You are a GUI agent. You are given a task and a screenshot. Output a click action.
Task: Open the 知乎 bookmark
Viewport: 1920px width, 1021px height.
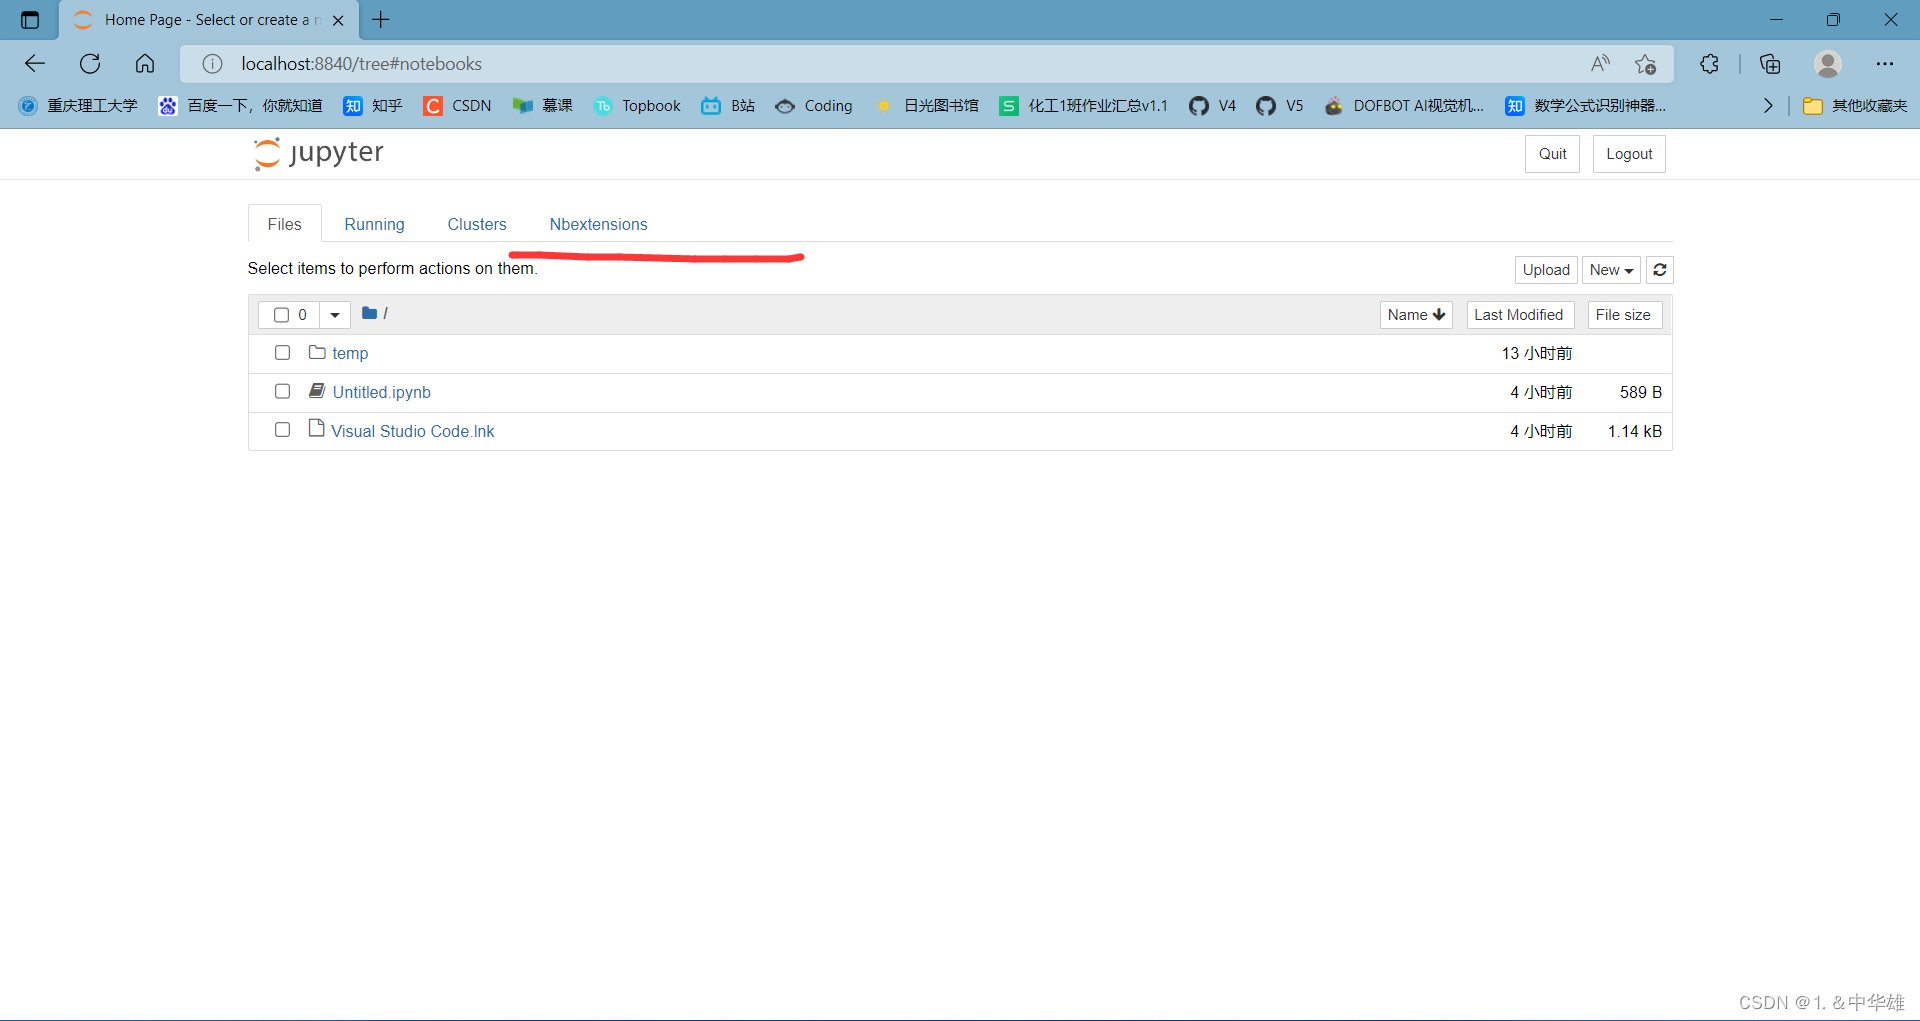pyautogui.click(x=373, y=106)
